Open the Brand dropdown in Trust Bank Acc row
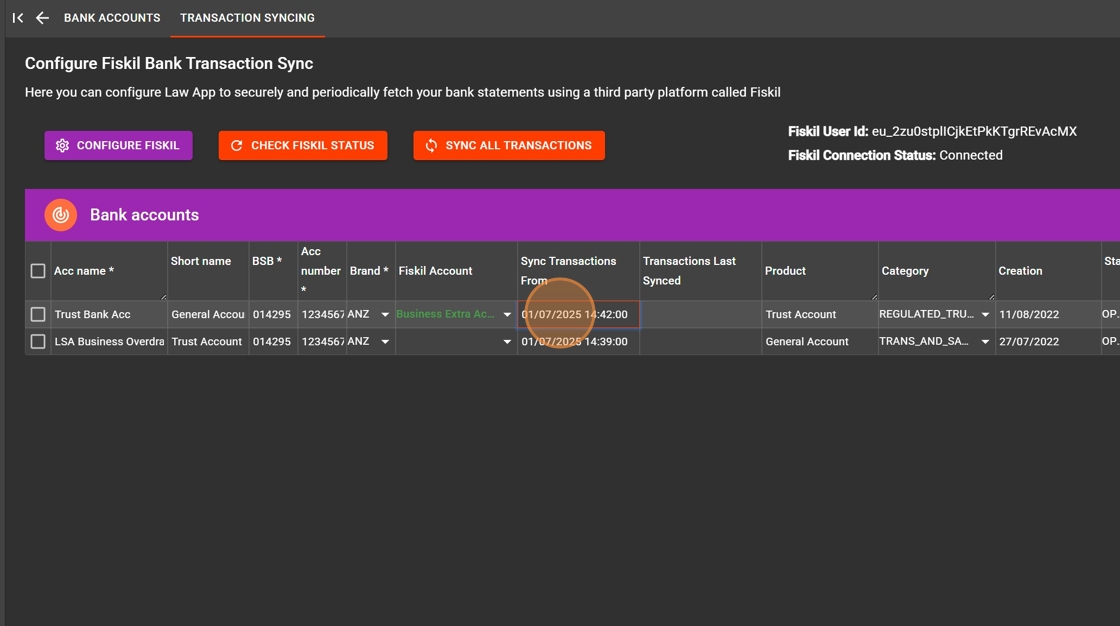The width and height of the screenshot is (1120, 626). coord(385,314)
